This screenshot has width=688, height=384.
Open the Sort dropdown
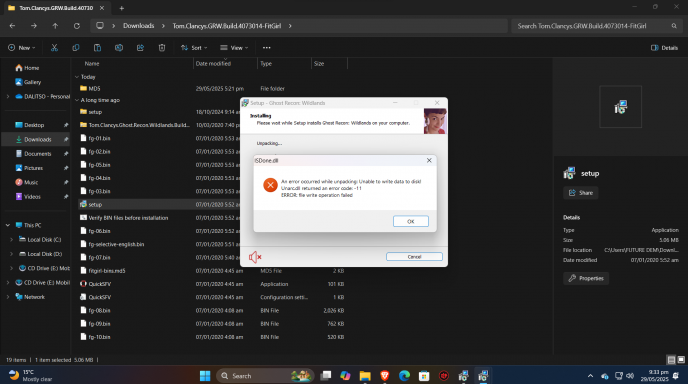pyautogui.click(x=194, y=47)
